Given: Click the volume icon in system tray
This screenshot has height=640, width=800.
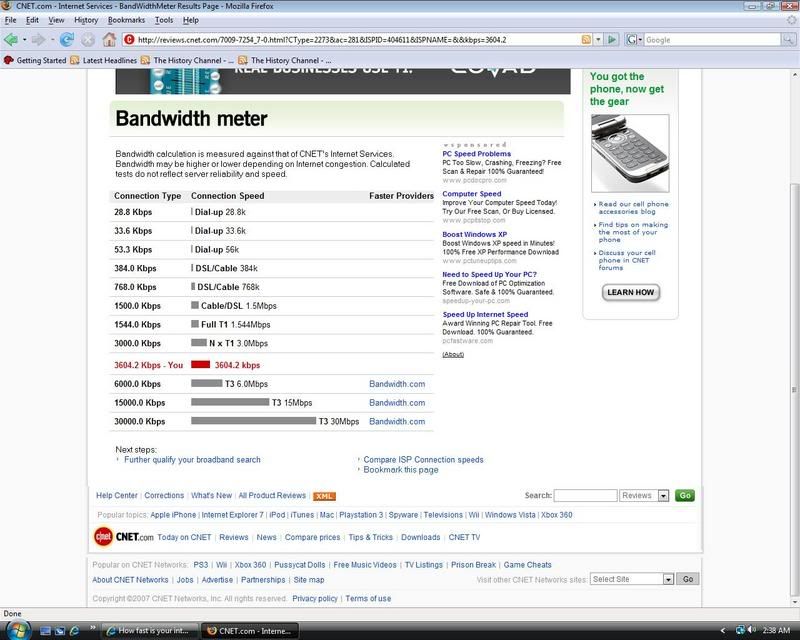Looking at the screenshot, I should pyautogui.click(x=752, y=630).
